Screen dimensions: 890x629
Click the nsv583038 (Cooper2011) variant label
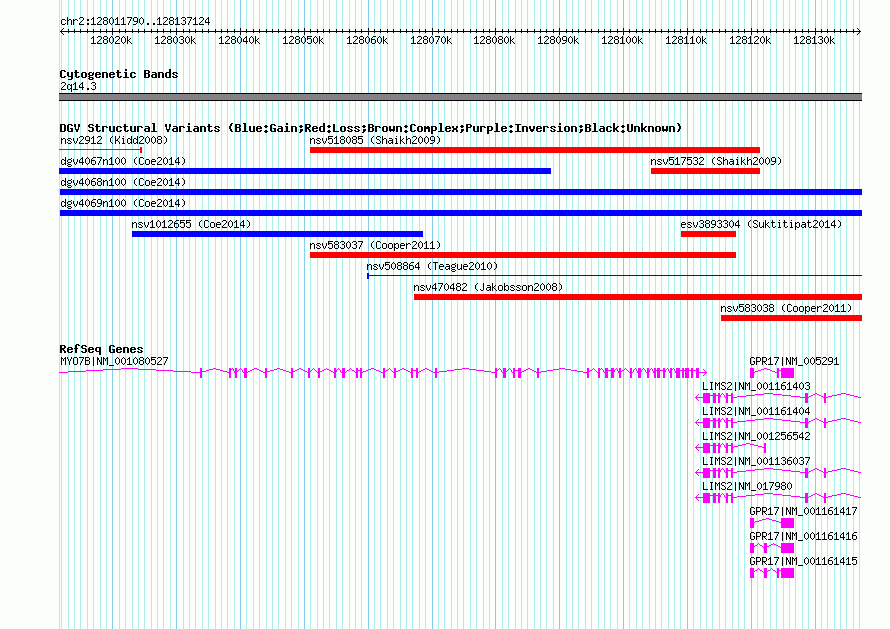pos(787,308)
